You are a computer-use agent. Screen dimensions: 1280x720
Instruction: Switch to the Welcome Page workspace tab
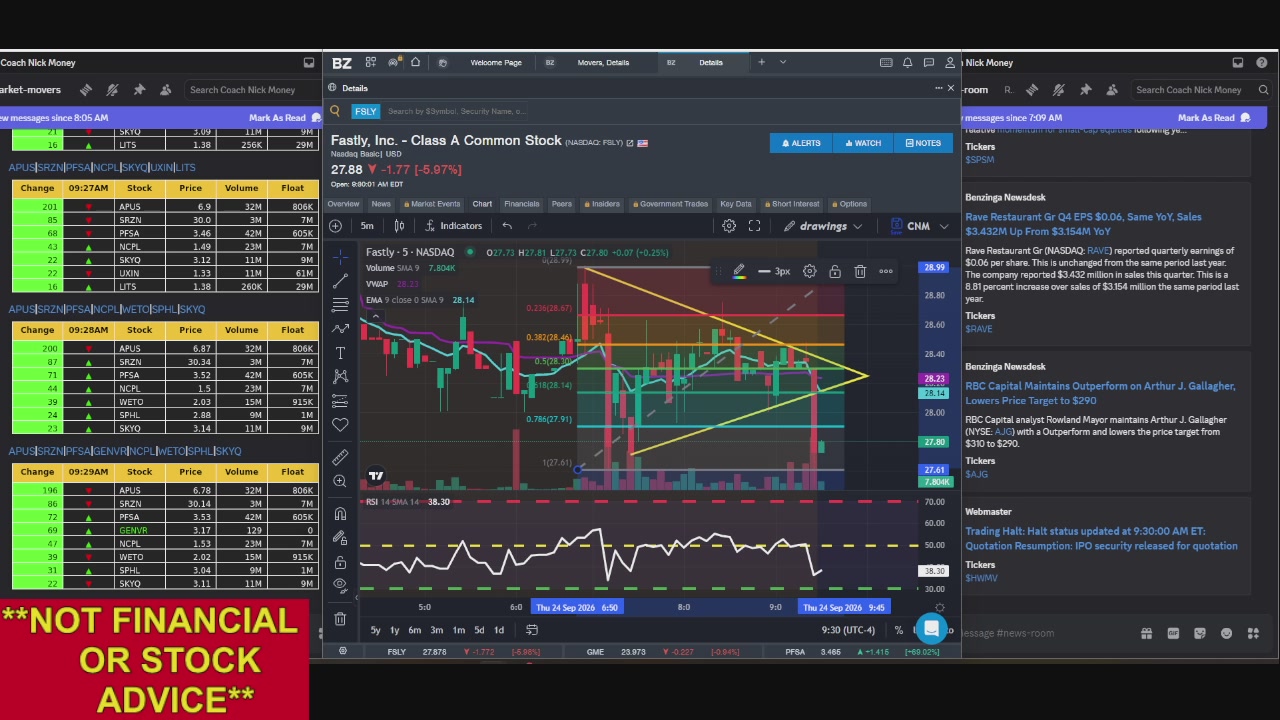pyautogui.click(x=496, y=62)
